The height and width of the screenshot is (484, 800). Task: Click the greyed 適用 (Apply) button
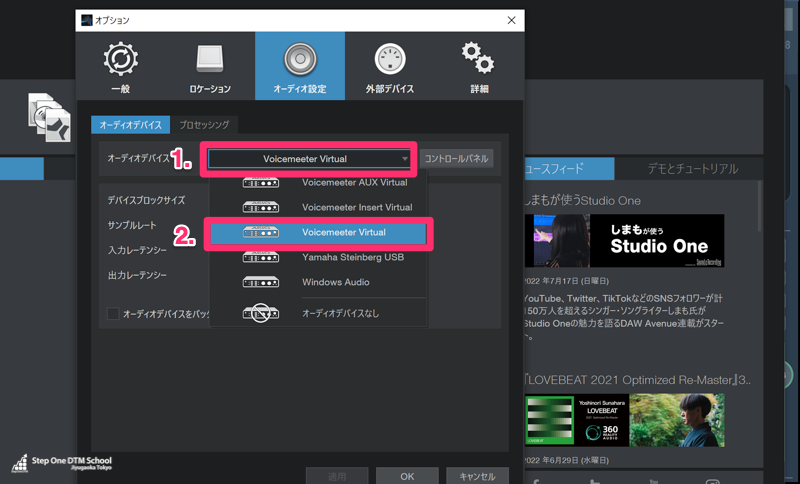point(337,476)
